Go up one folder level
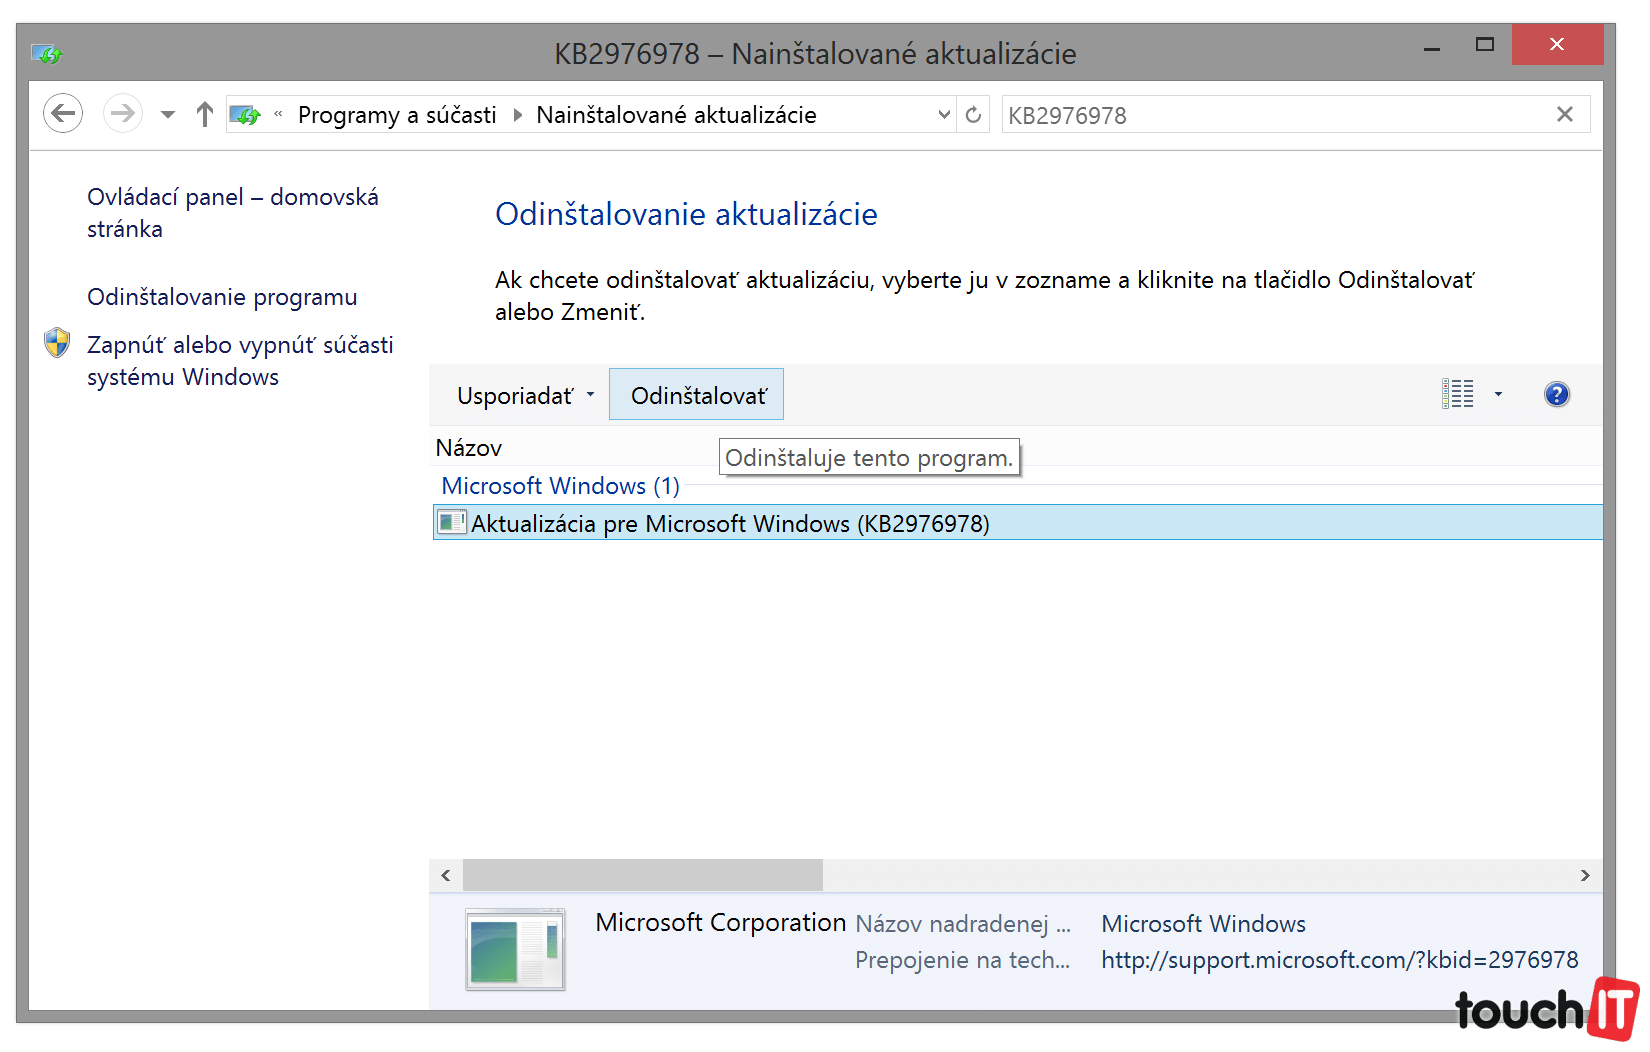The image size is (1650, 1052). [x=205, y=114]
